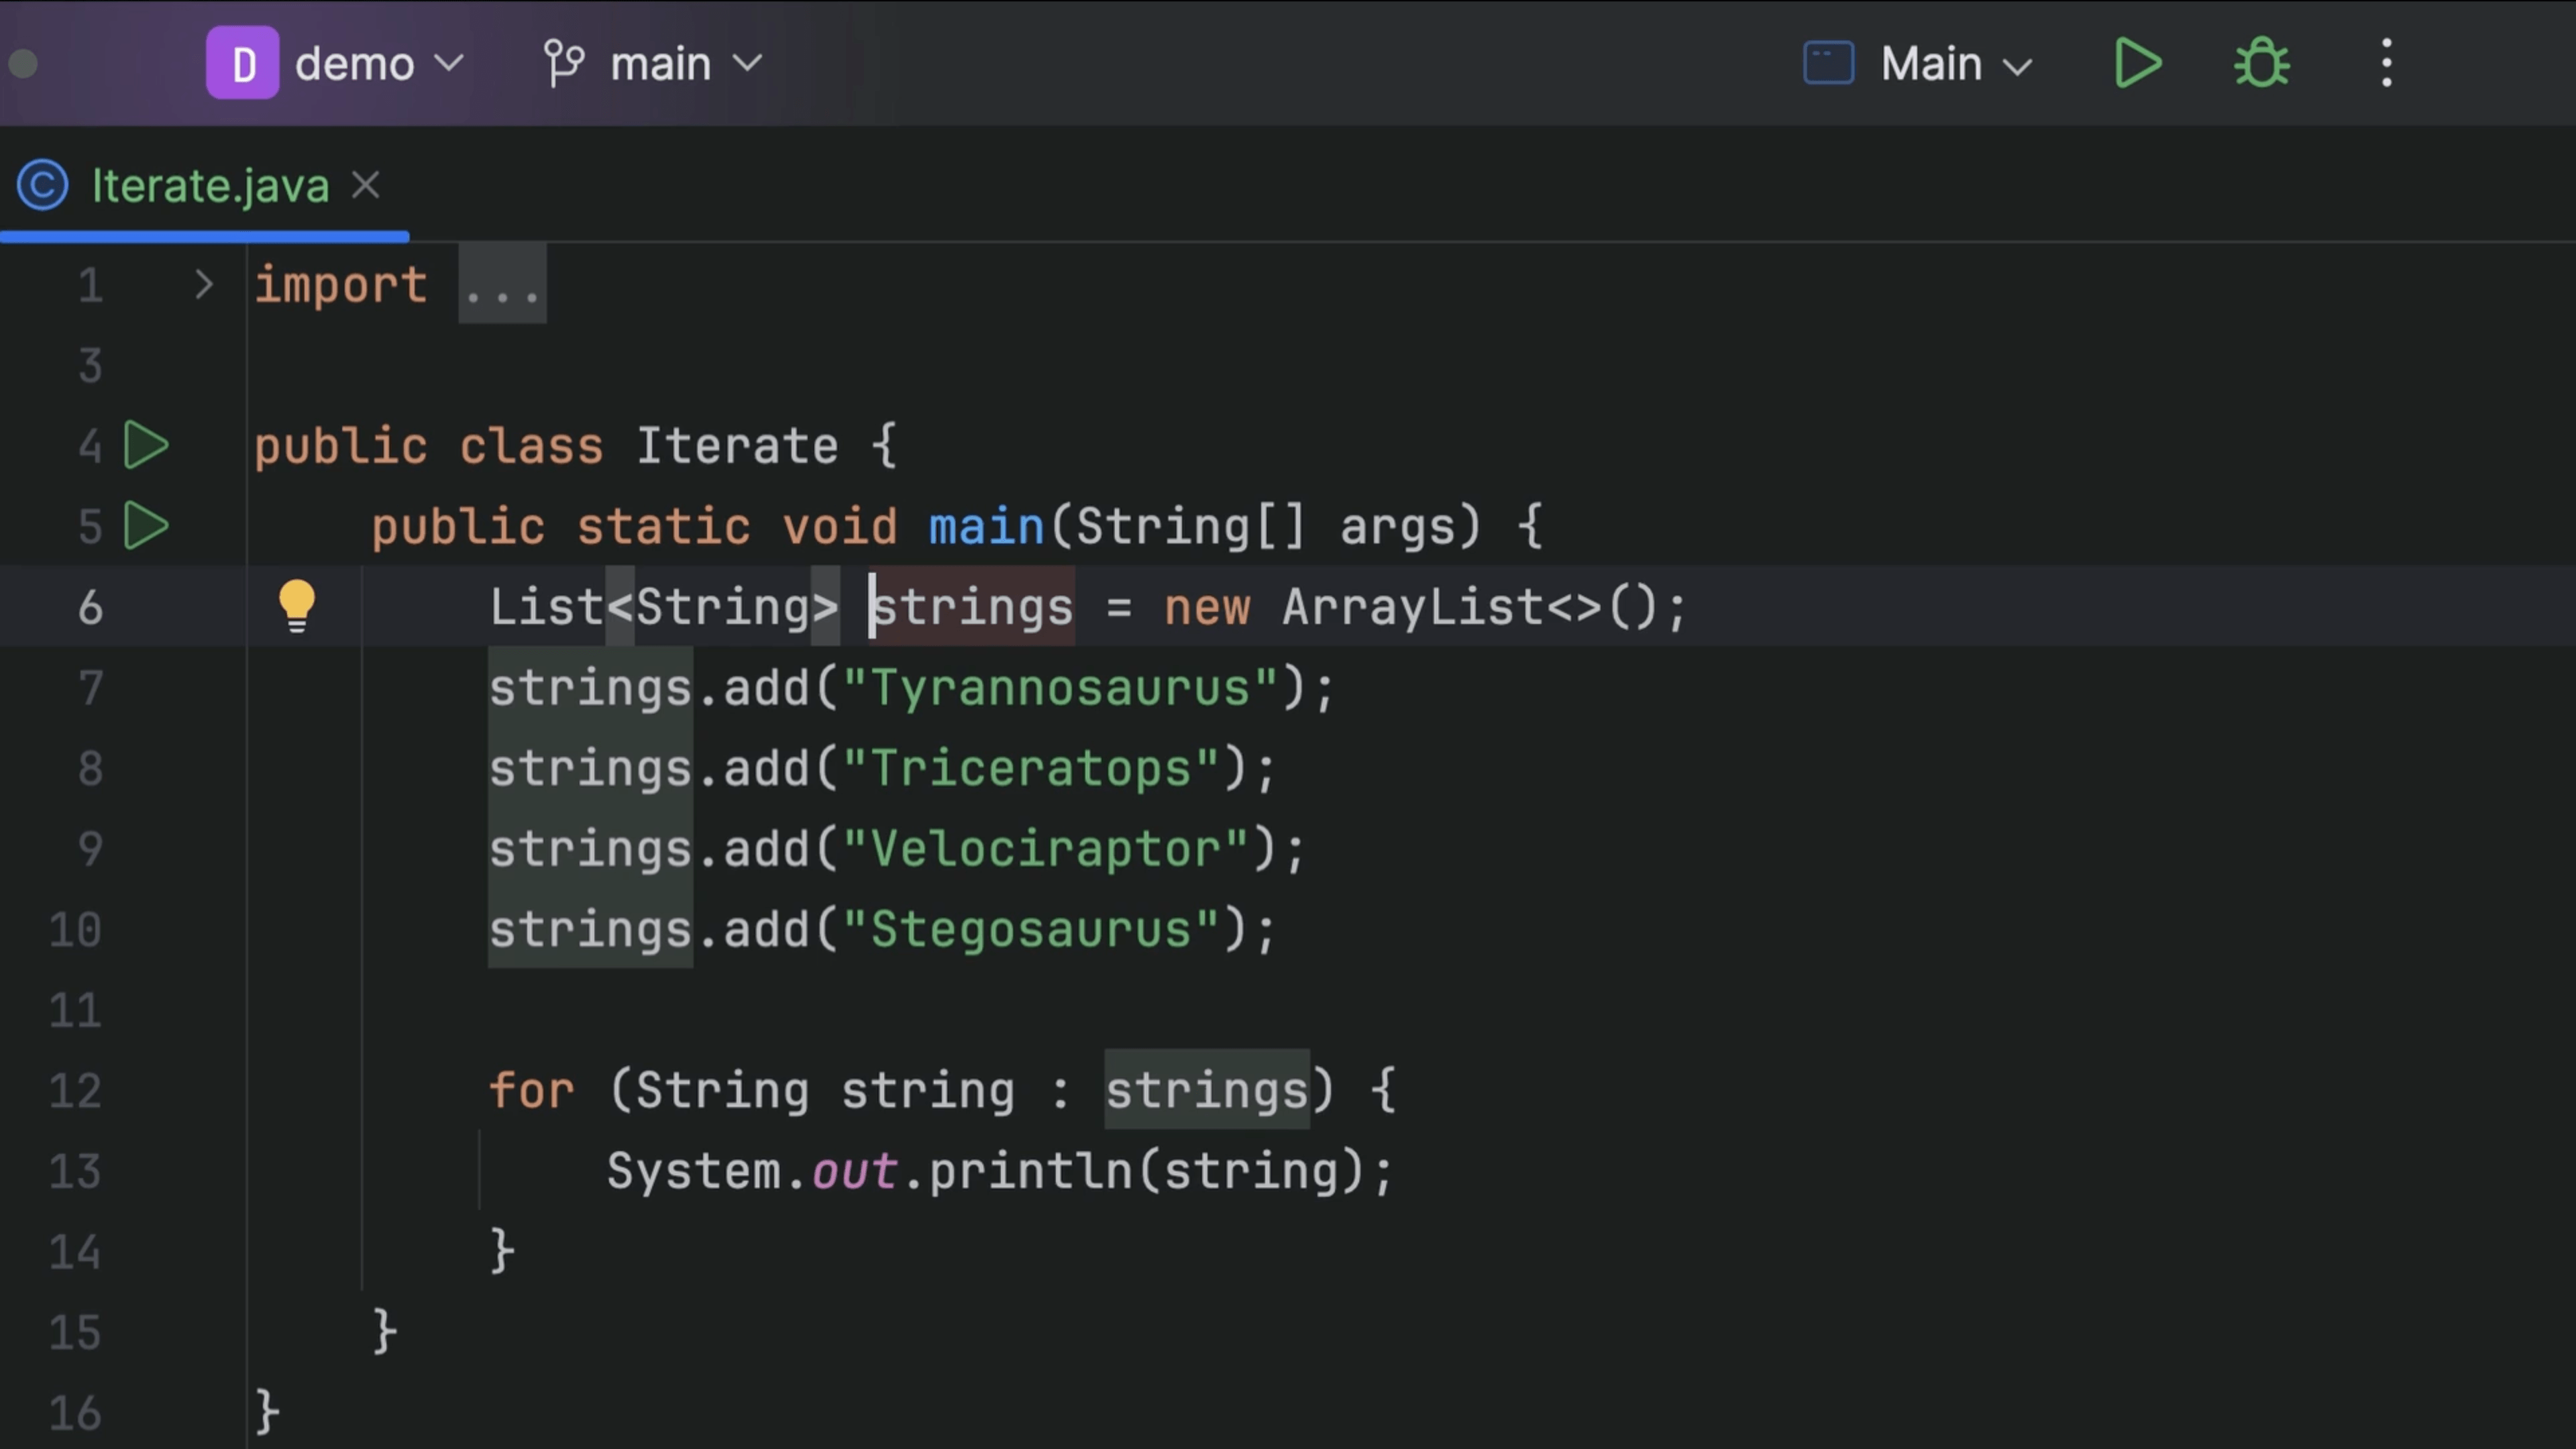2576x1449 pixels.
Task: Close the Iterate.java tab
Action: pyautogui.click(x=366, y=185)
